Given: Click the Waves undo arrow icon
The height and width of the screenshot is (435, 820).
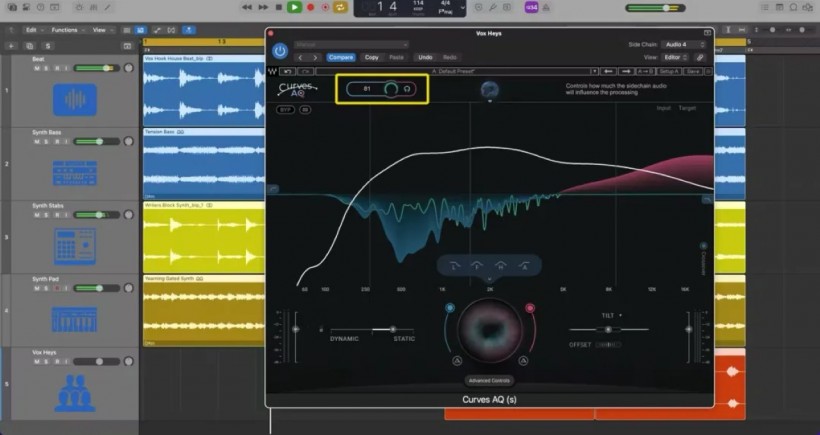Looking at the screenshot, I should (288, 71).
